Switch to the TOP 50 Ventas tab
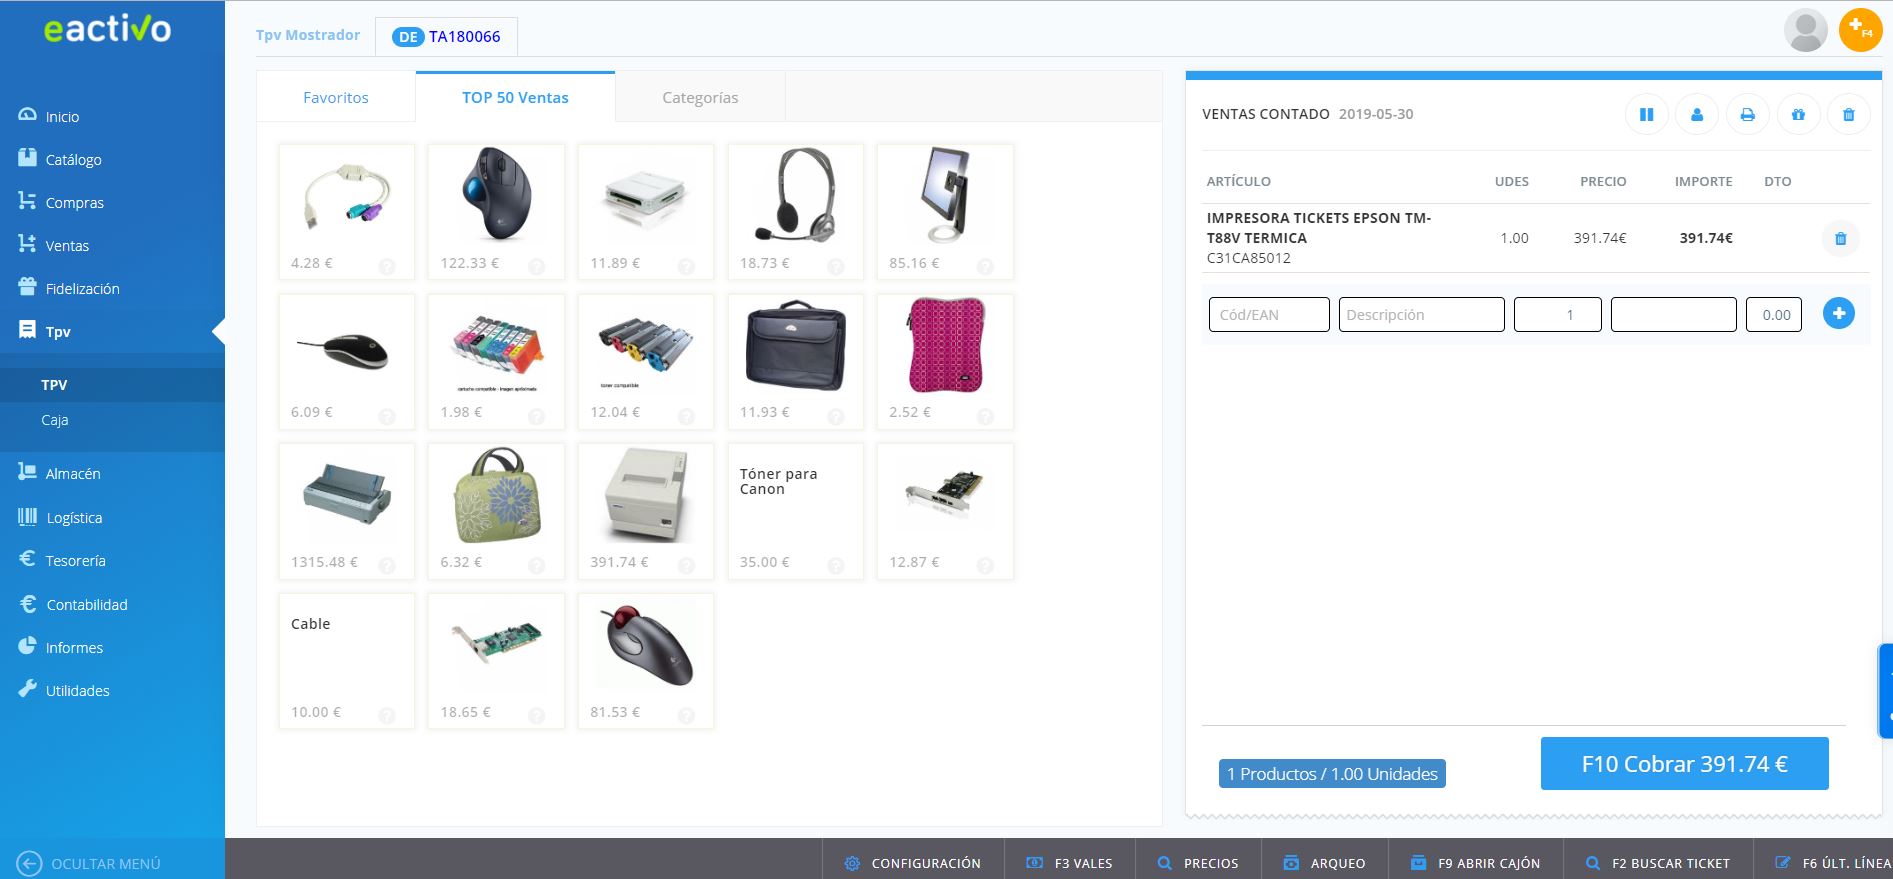 point(515,97)
